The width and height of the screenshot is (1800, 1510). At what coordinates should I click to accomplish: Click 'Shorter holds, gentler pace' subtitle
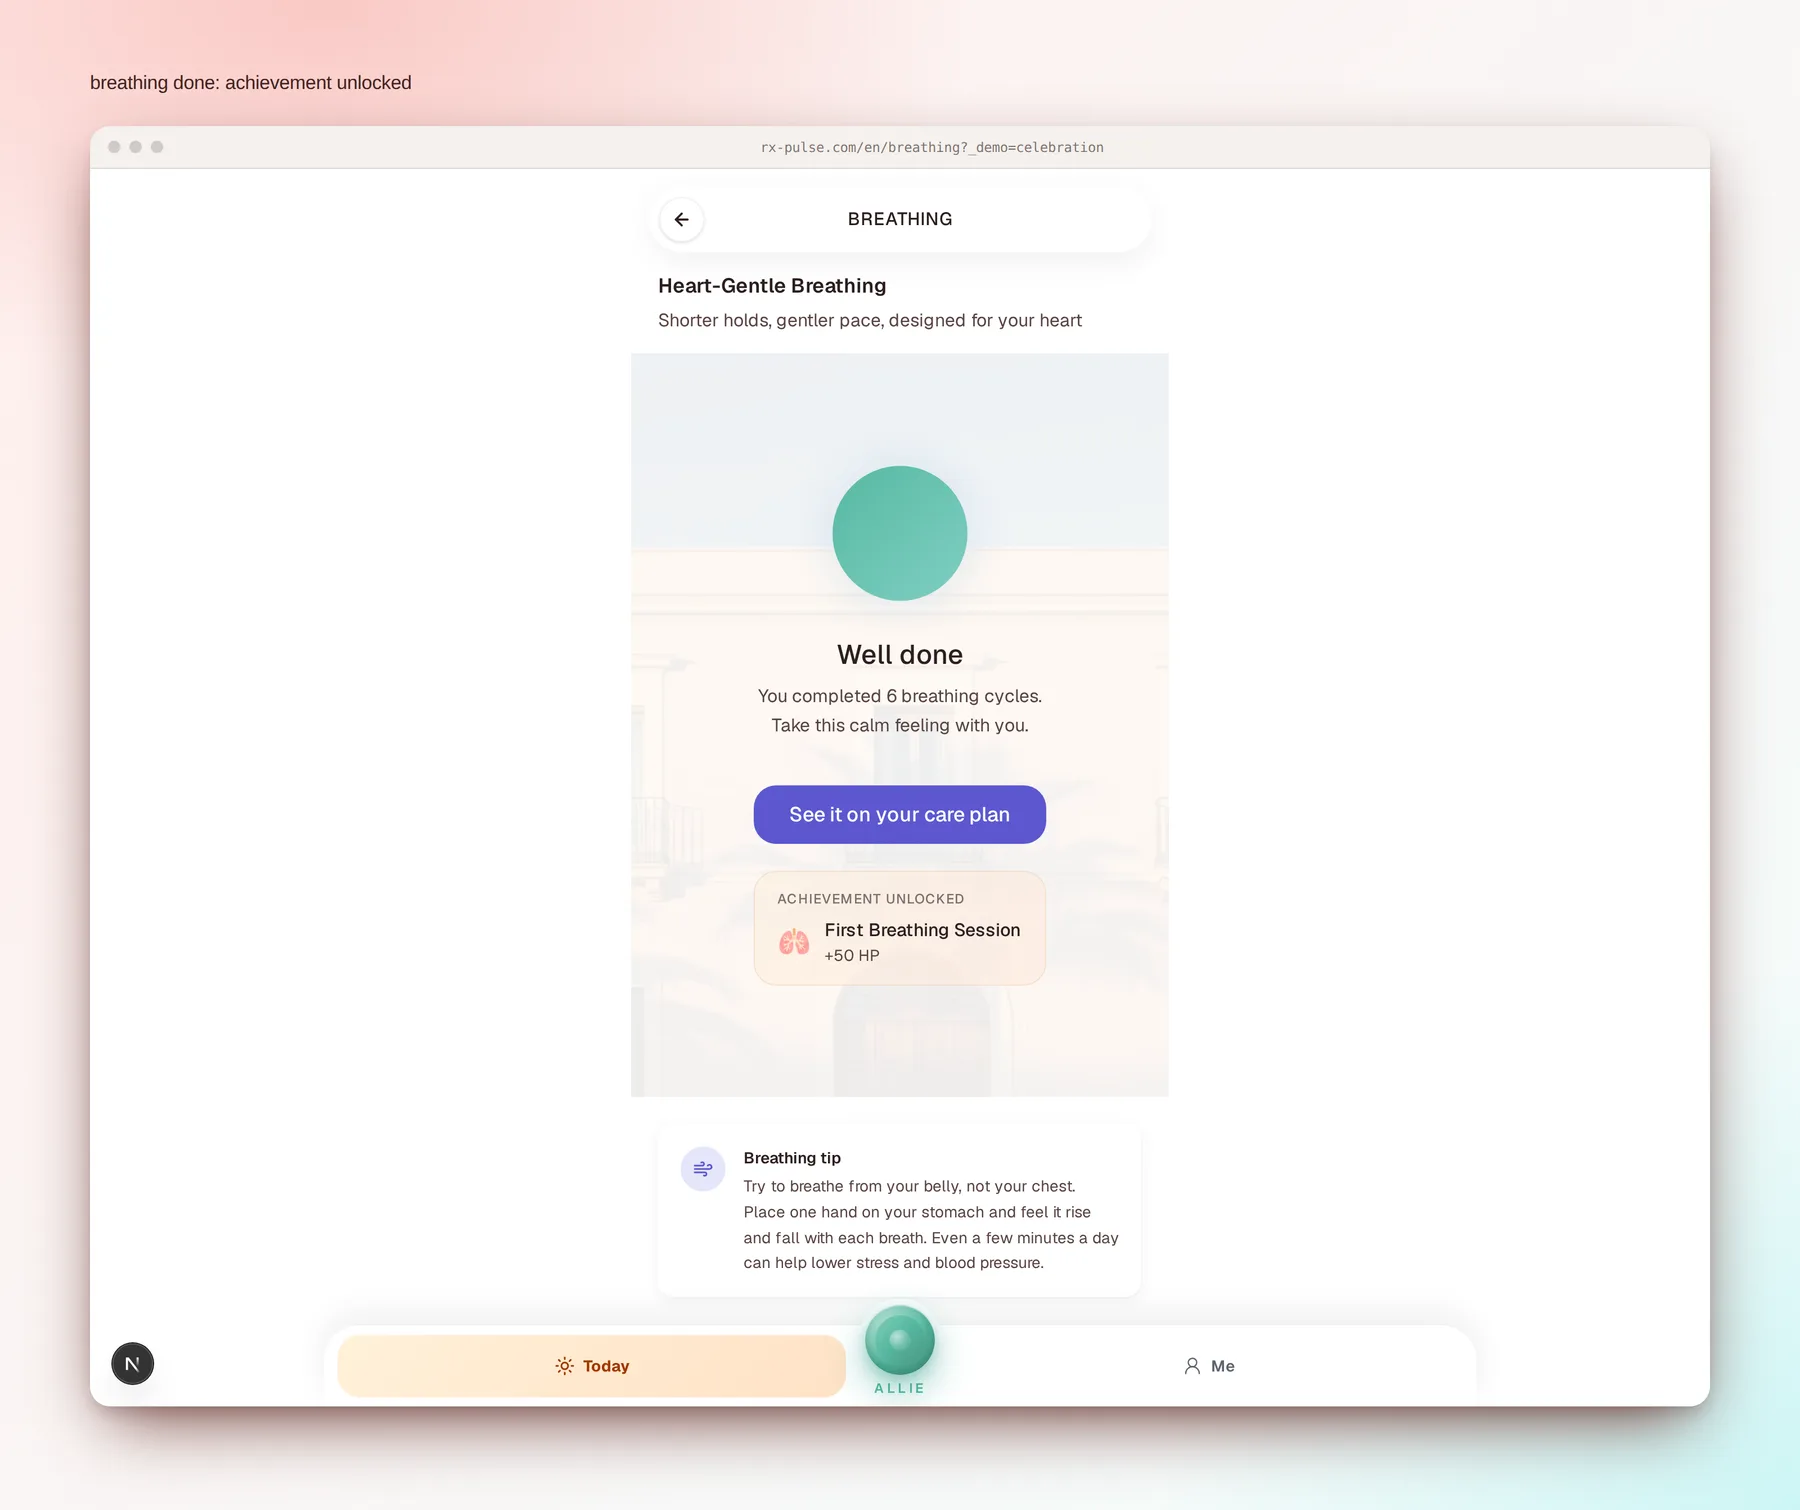click(x=870, y=321)
